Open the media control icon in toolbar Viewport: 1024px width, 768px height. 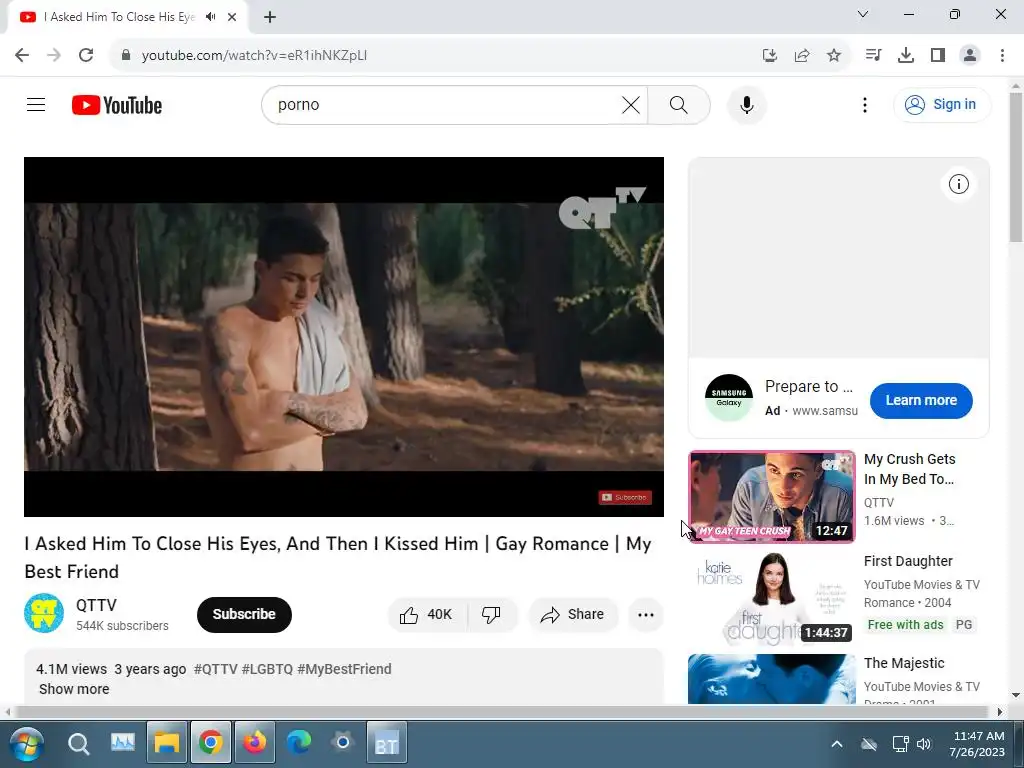[x=873, y=56]
